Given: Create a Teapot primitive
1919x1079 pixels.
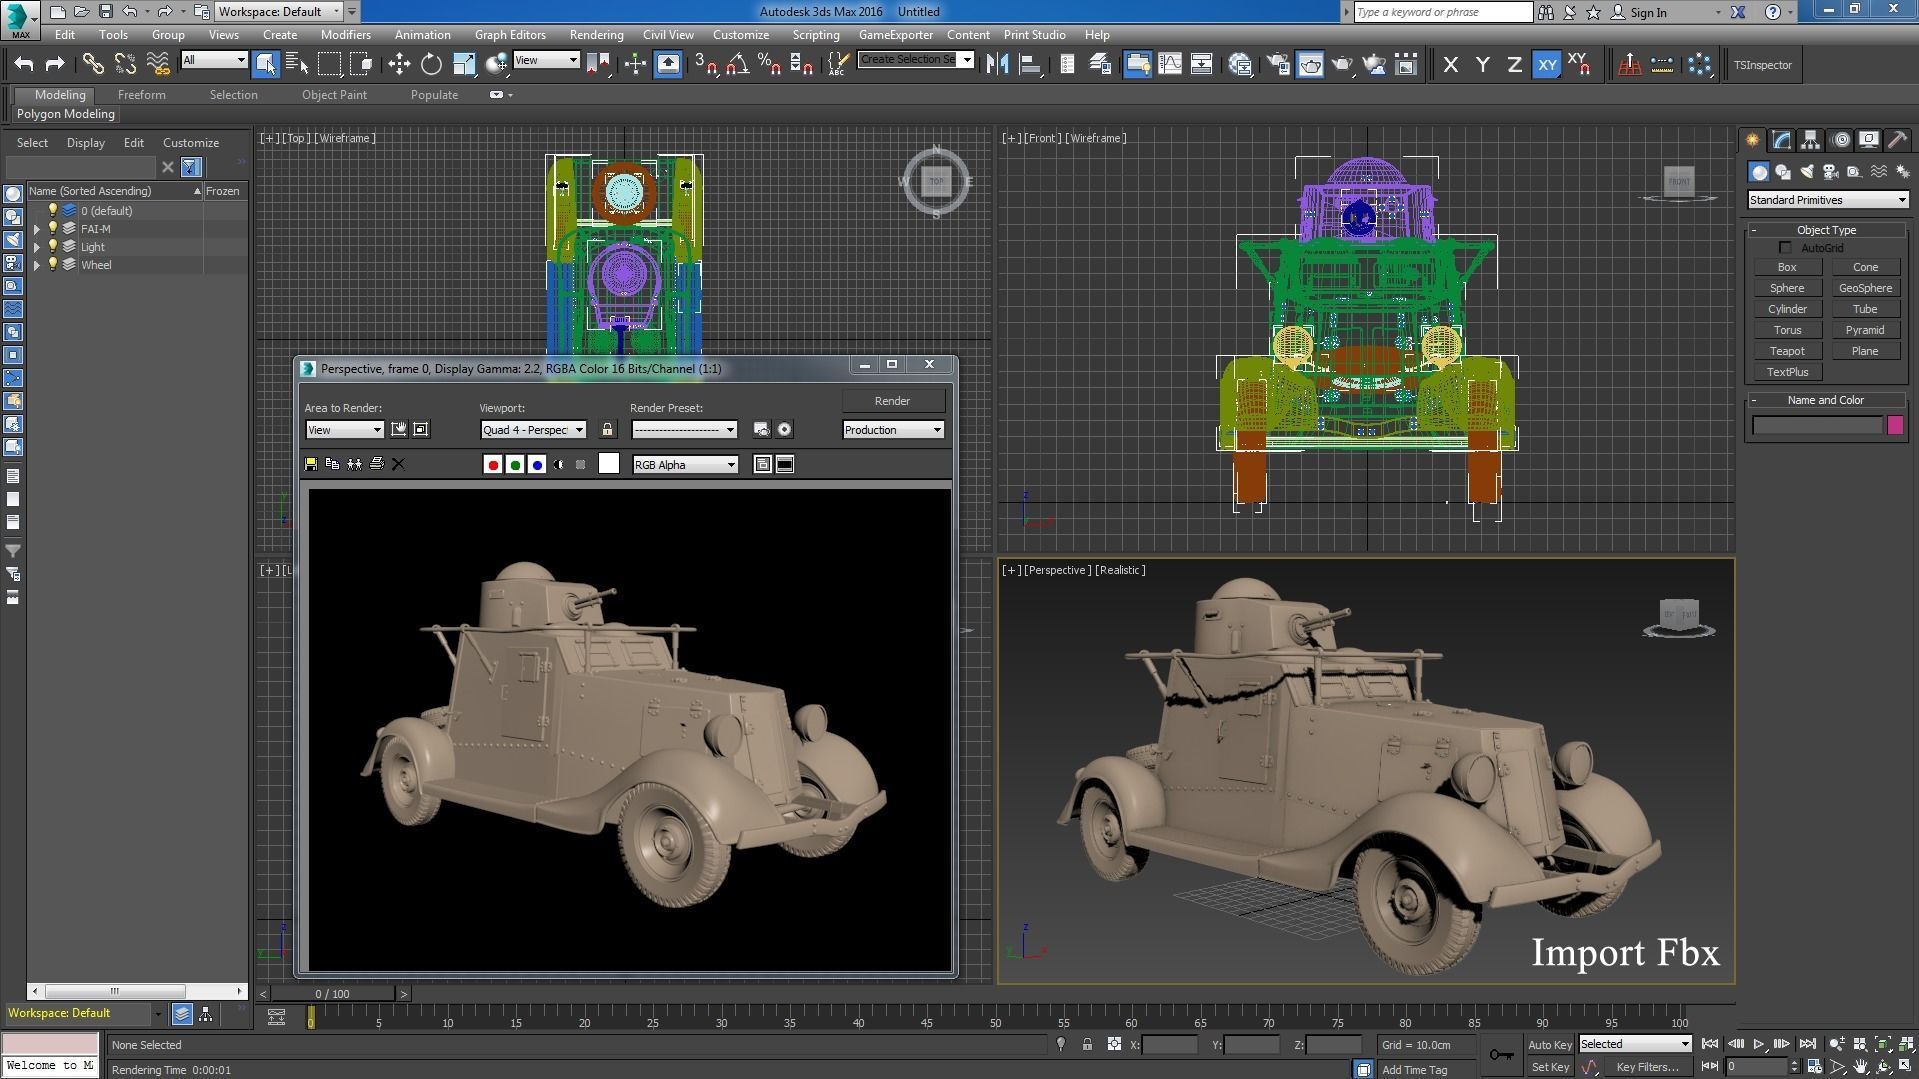Looking at the screenshot, I should (1786, 351).
